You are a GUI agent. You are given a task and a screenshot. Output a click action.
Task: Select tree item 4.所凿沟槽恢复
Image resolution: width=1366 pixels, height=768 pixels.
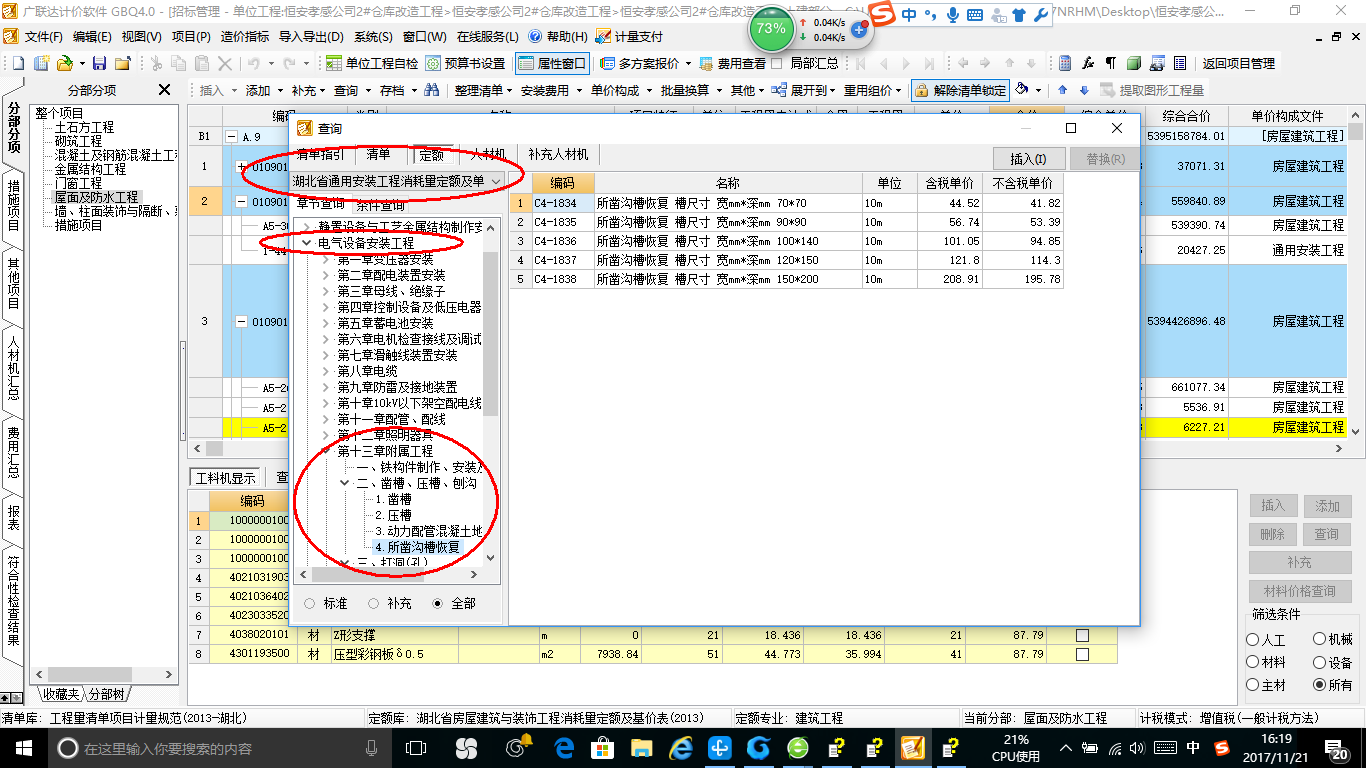[417, 547]
